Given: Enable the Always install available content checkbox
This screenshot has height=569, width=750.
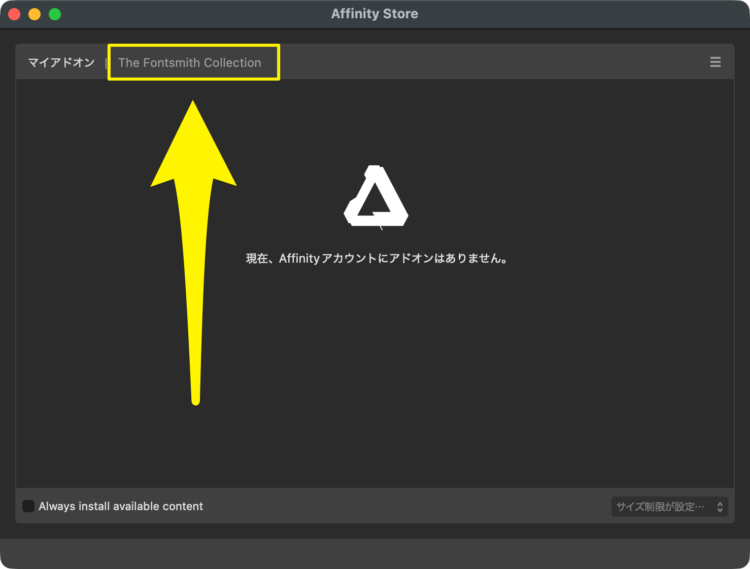Looking at the screenshot, I should tap(28, 506).
